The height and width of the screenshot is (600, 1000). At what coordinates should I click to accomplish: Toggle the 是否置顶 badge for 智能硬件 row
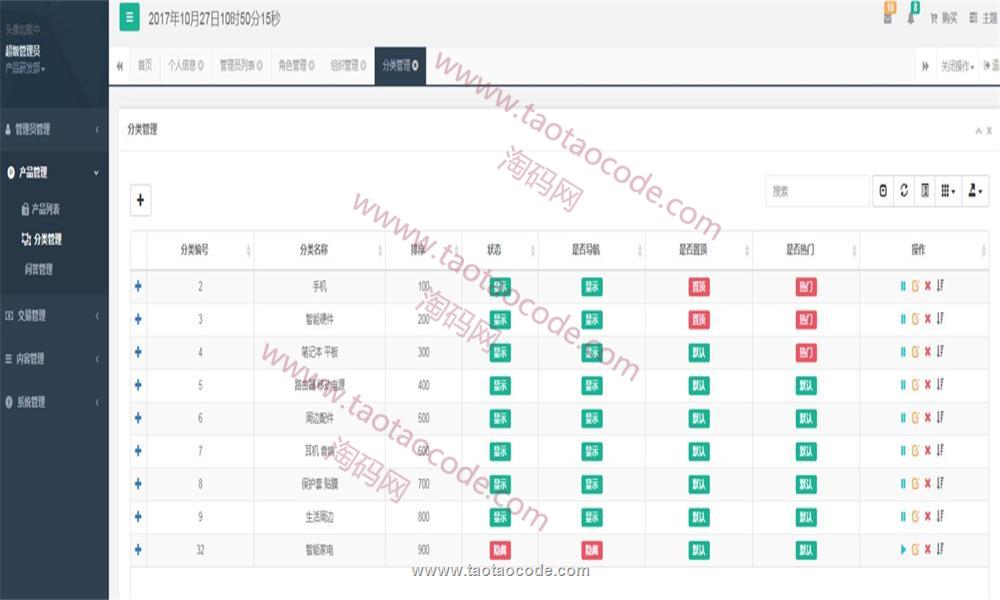pos(699,320)
